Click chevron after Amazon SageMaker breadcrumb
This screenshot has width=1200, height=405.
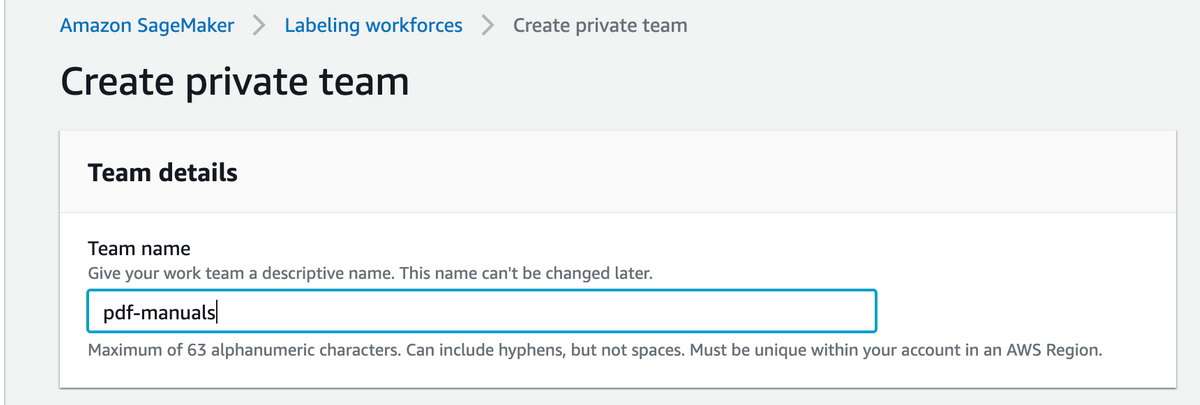point(260,25)
